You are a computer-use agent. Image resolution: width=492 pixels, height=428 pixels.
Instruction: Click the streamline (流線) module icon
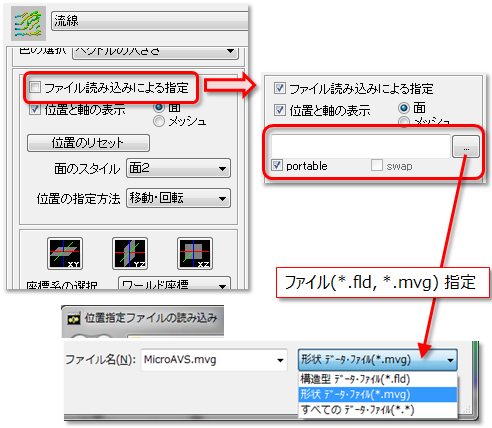(28, 23)
